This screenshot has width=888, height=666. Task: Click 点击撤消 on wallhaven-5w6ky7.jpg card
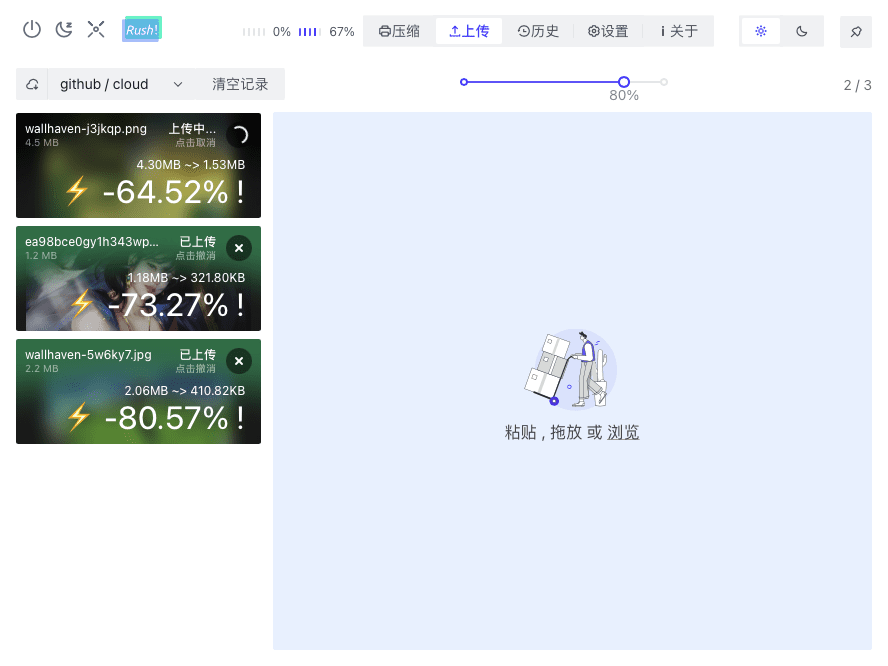[x=195, y=369]
